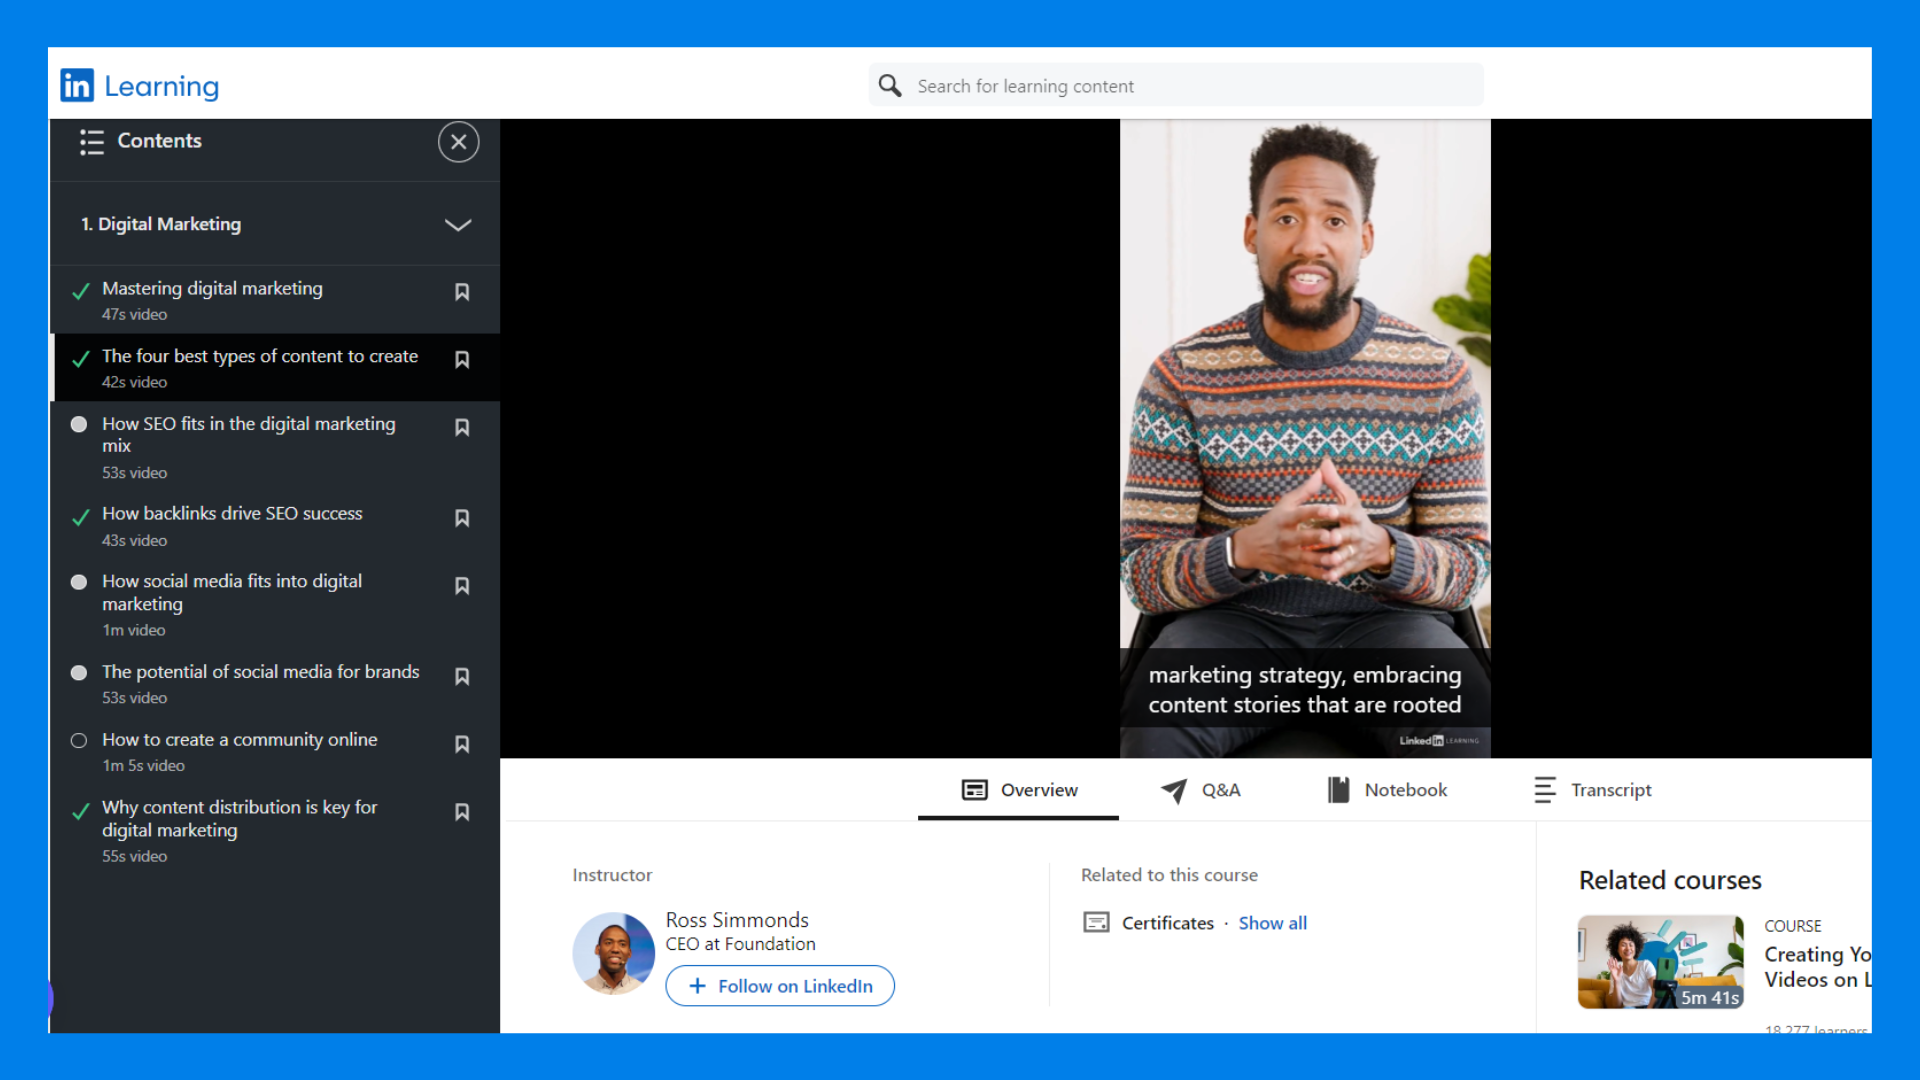Click the bookmark icon on 'Mastering digital marketing'
This screenshot has height=1080, width=1920.
click(x=462, y=291)
